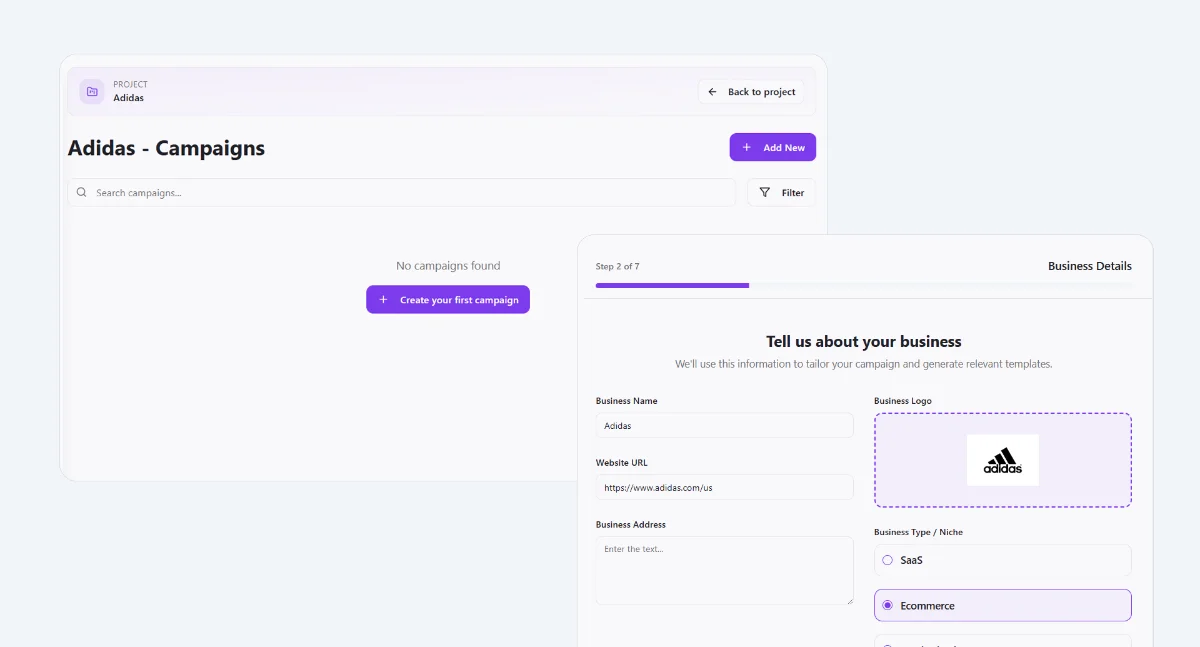Click the No campaigns found text
This screenshot has height=647, width=1200.
tap(448, 266)
